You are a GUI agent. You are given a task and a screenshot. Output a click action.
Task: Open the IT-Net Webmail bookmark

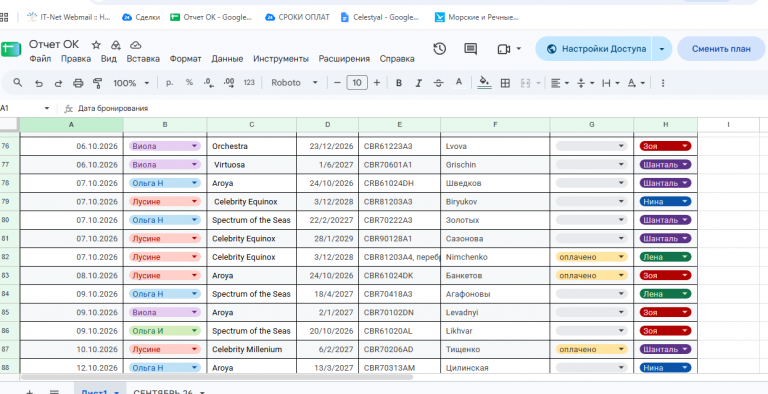69,17
